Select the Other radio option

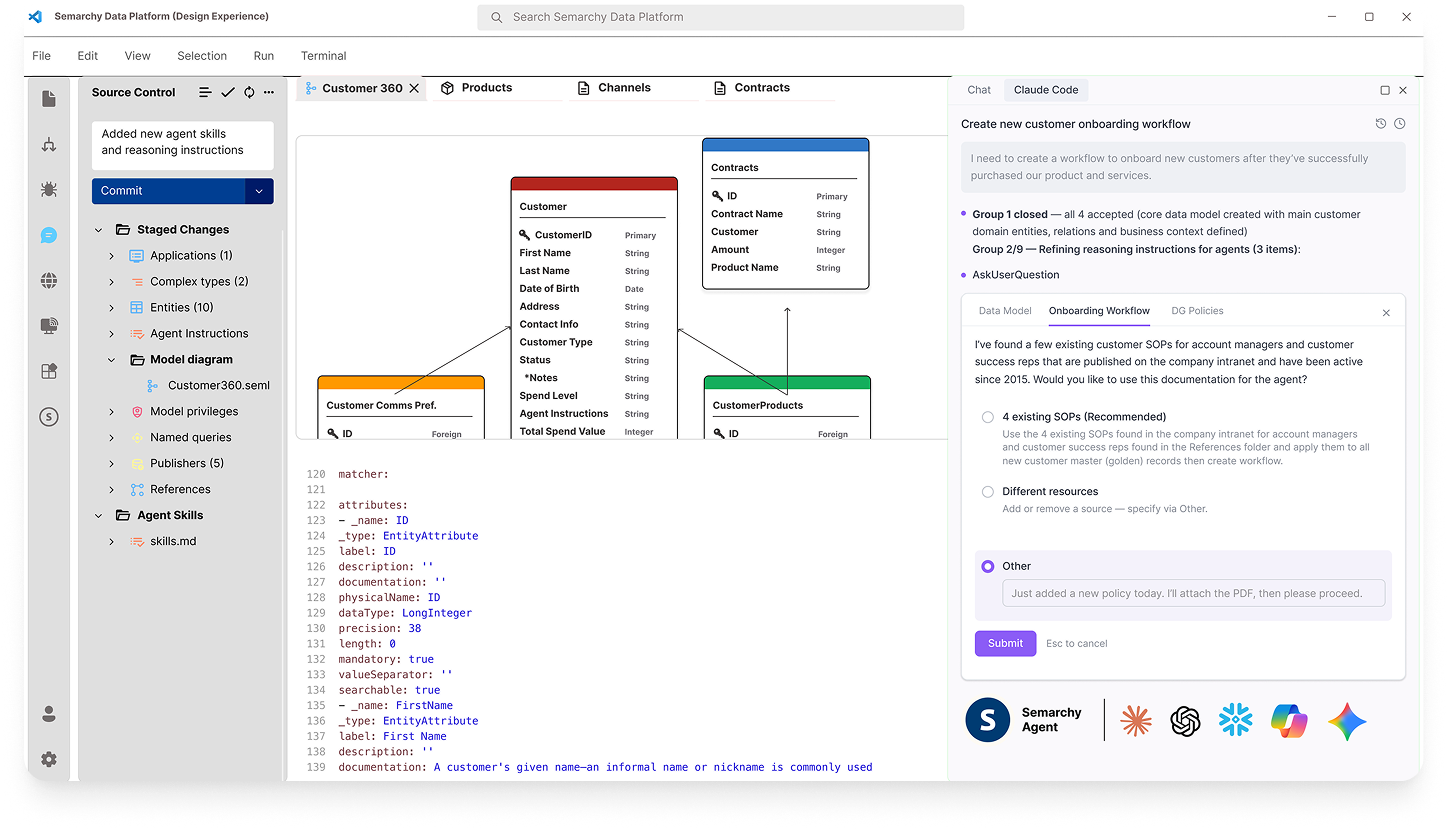988,566
